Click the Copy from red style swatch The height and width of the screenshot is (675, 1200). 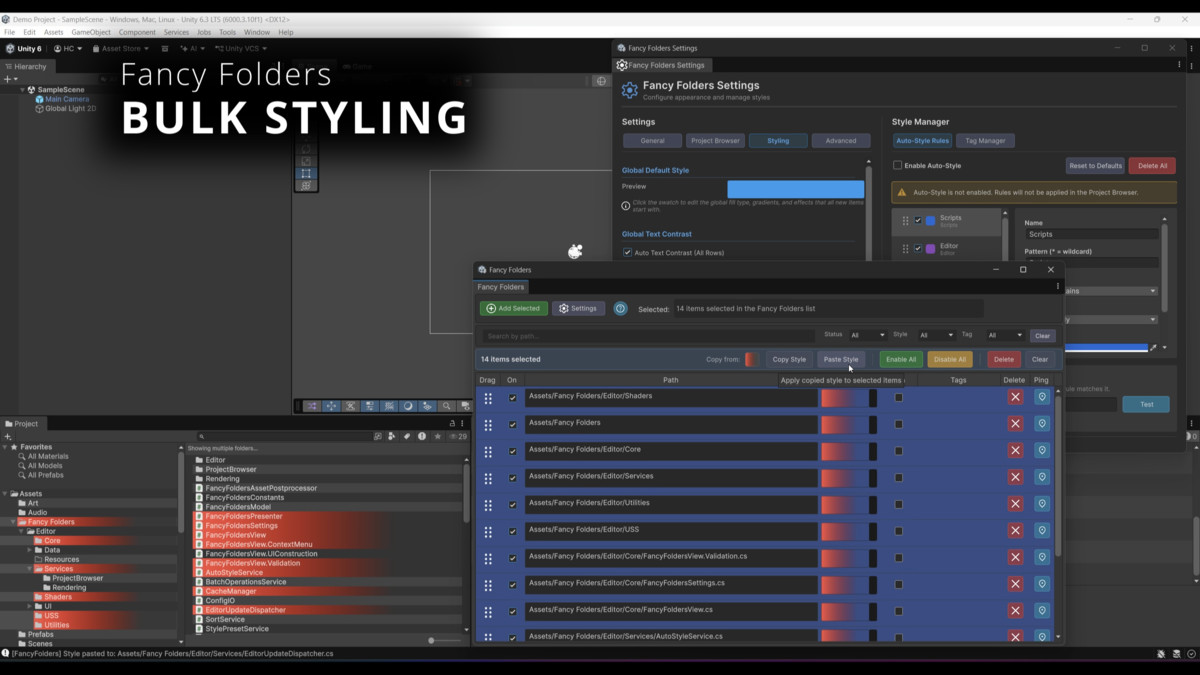[x=751, y=359]
